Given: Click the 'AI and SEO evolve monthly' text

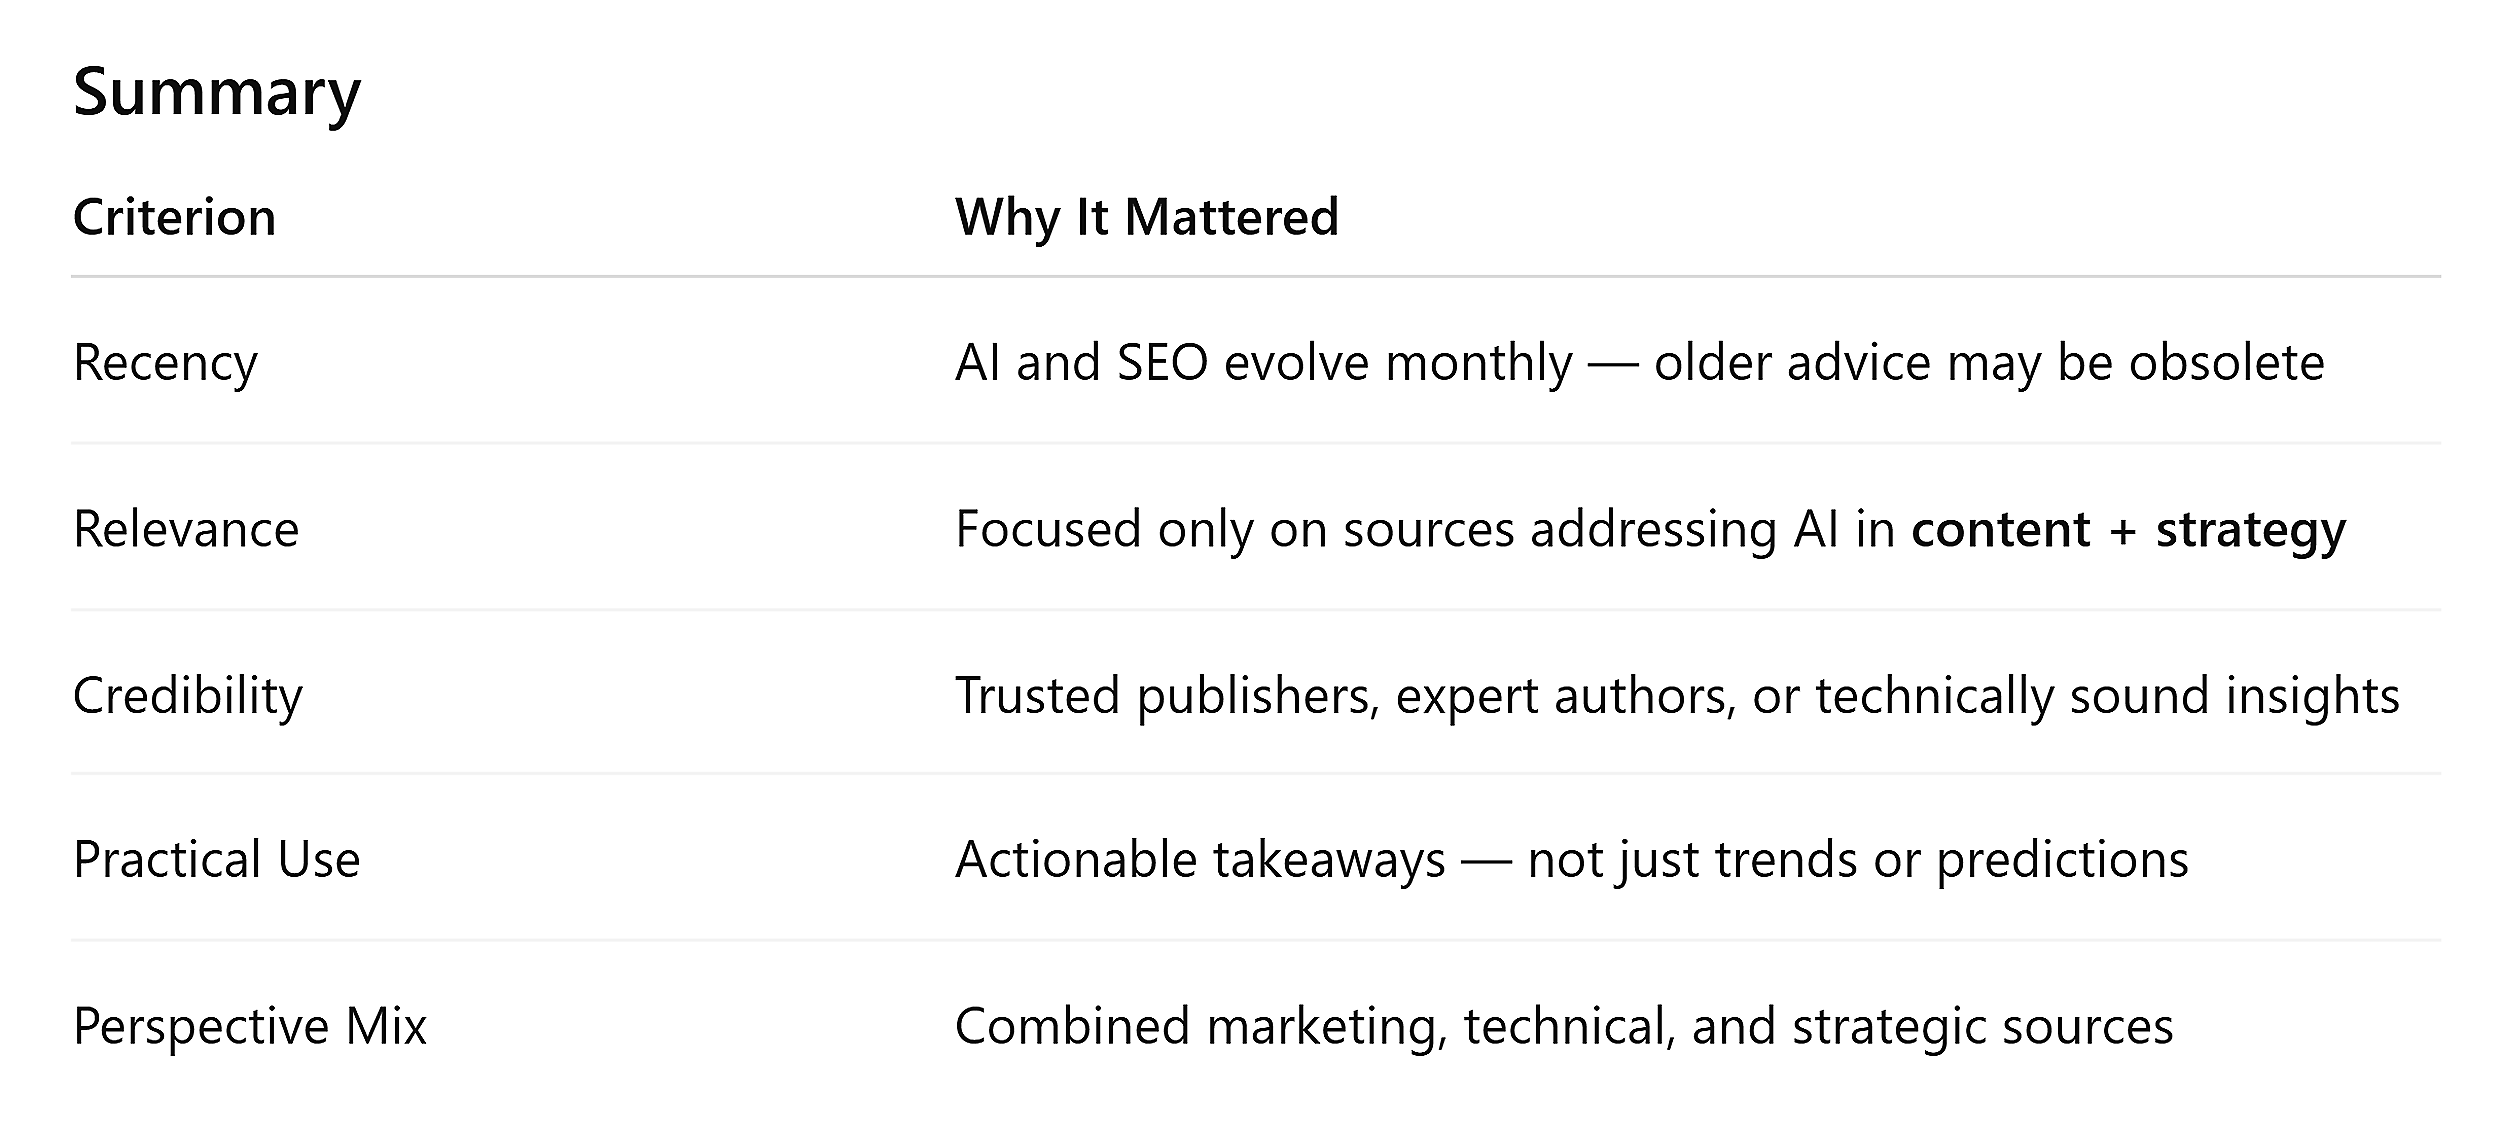Looking at the screenshot, I should (x=1263, y=362).
